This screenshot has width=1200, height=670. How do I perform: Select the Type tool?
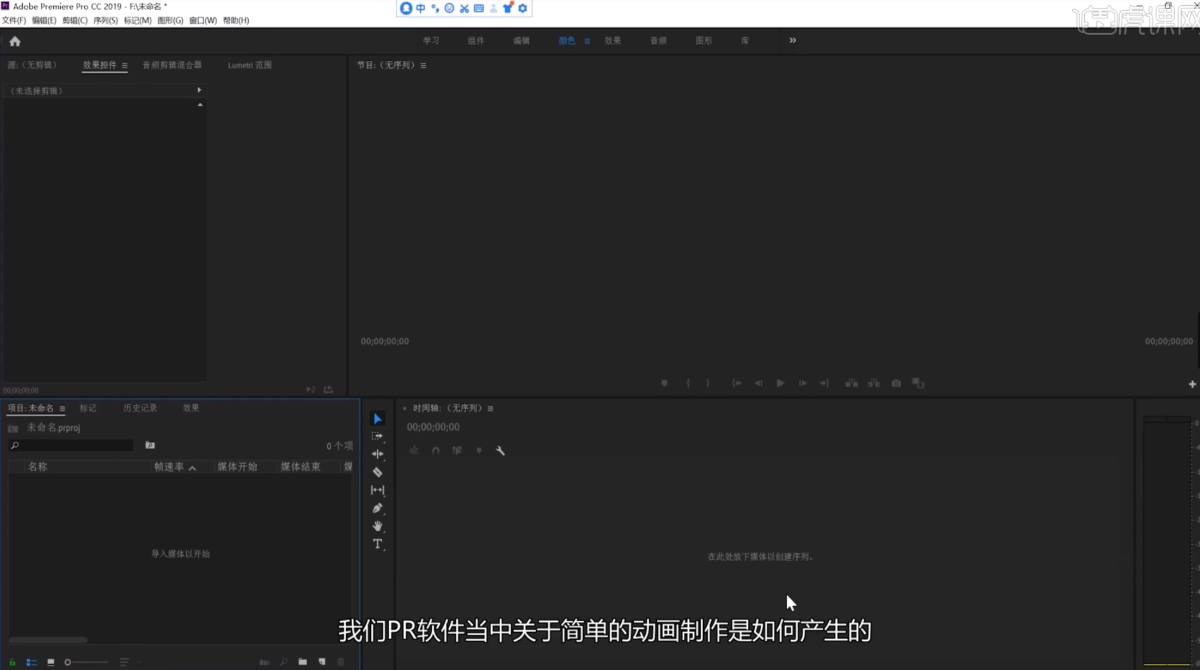point(377,544)
